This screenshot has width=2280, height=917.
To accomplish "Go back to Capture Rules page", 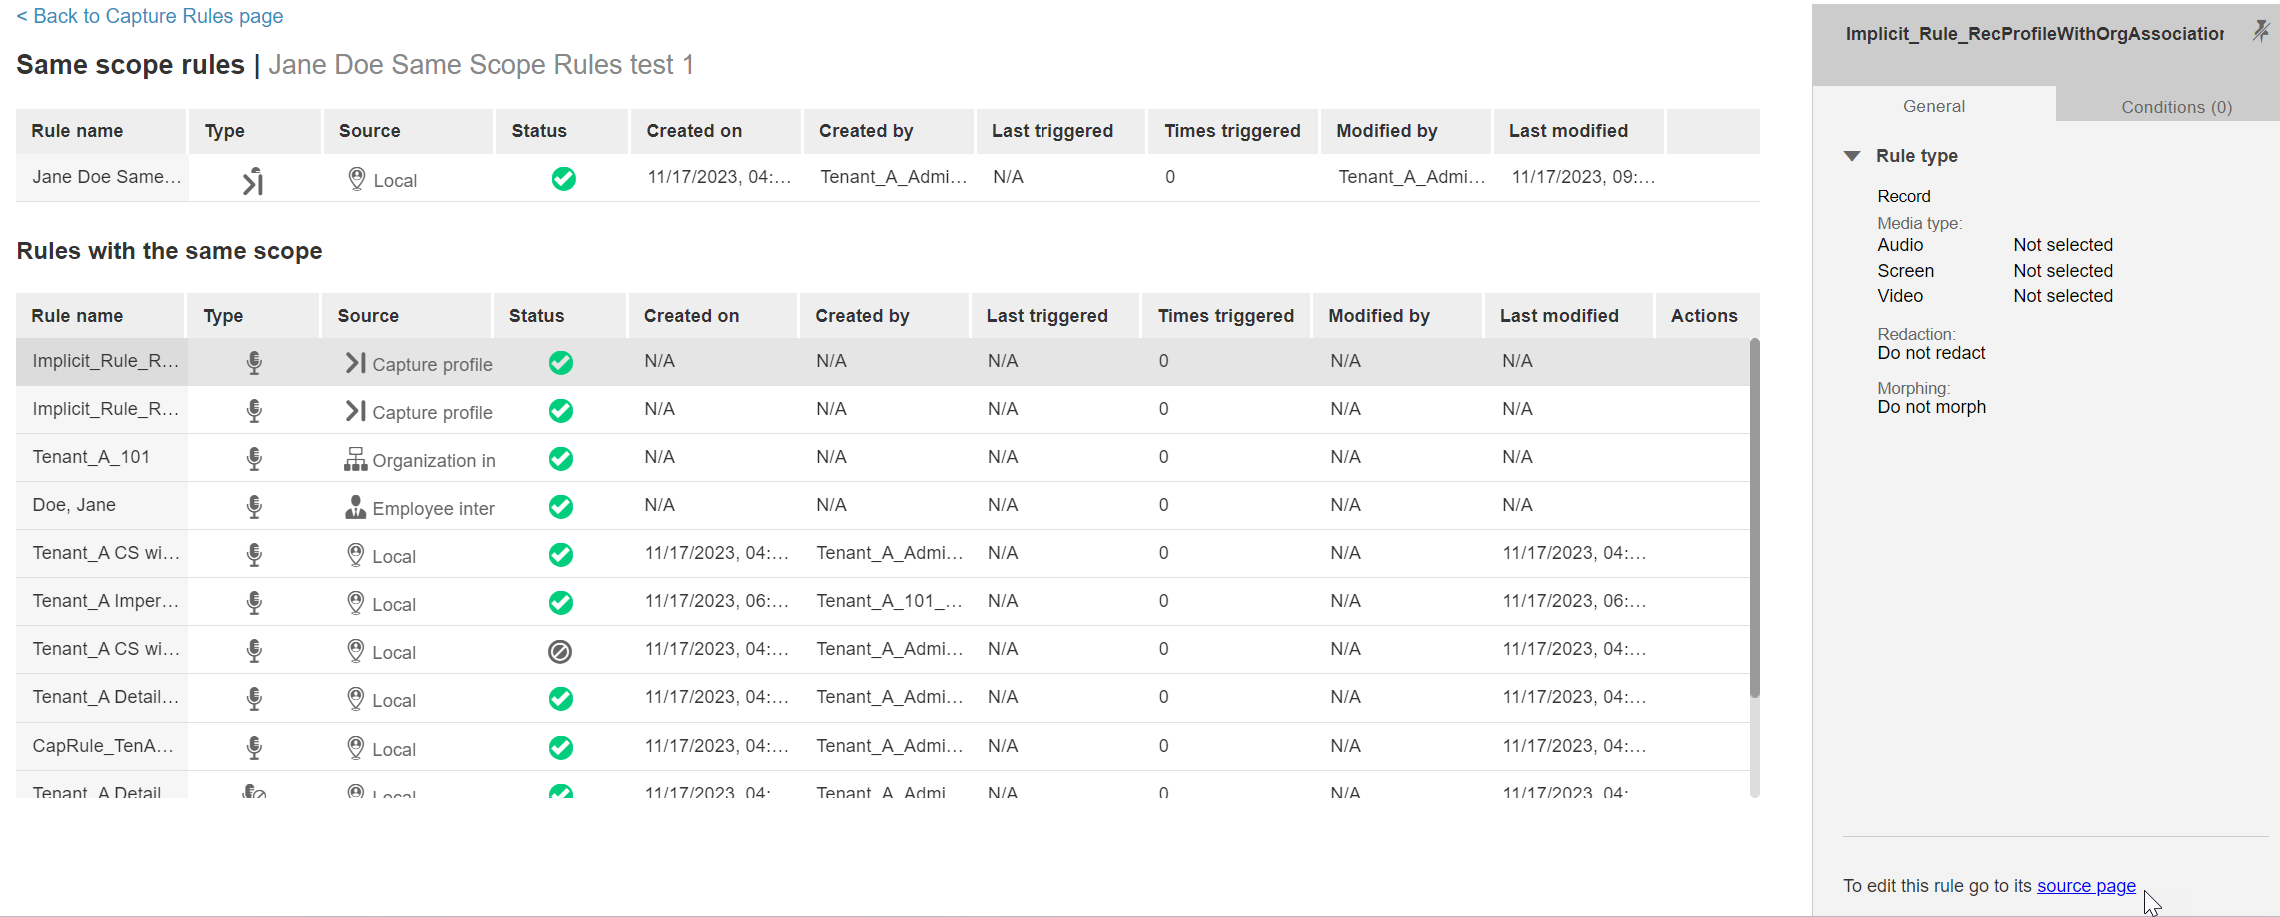I will pyautogui.click(x=150, y=16).
